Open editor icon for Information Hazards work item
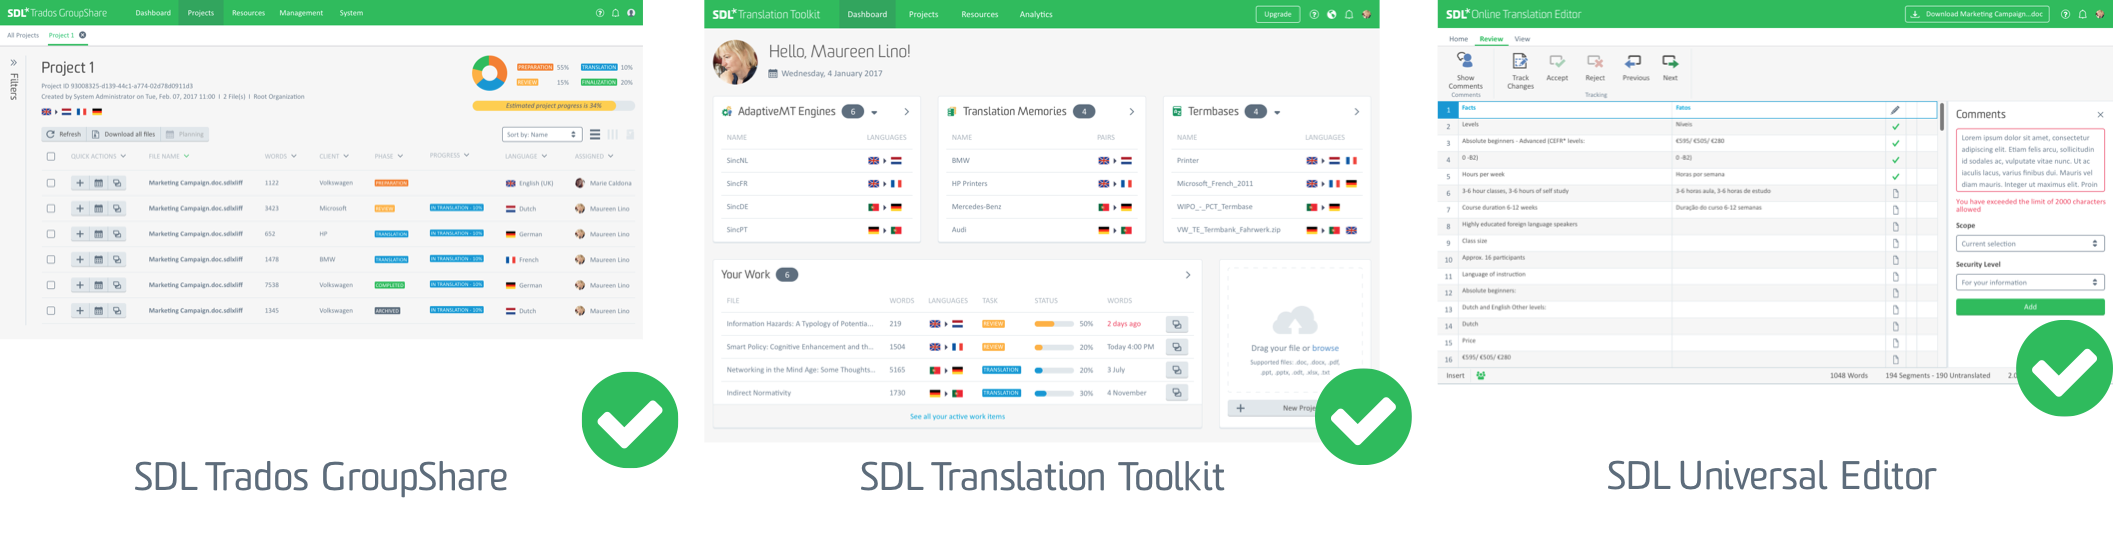2113x533 pixels. pos(1177,324)
